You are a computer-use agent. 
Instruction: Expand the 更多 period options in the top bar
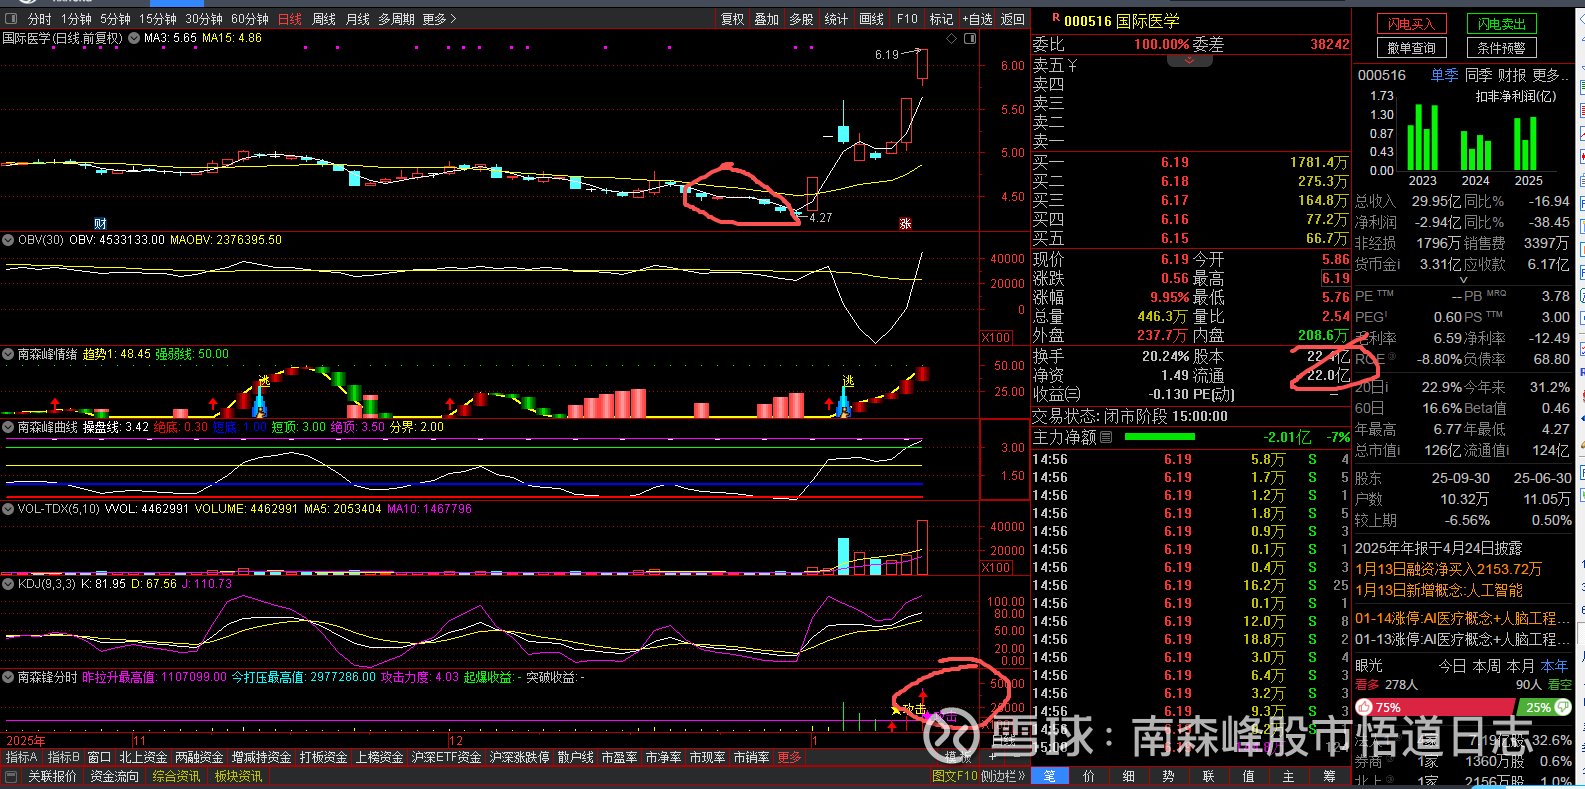439,19
